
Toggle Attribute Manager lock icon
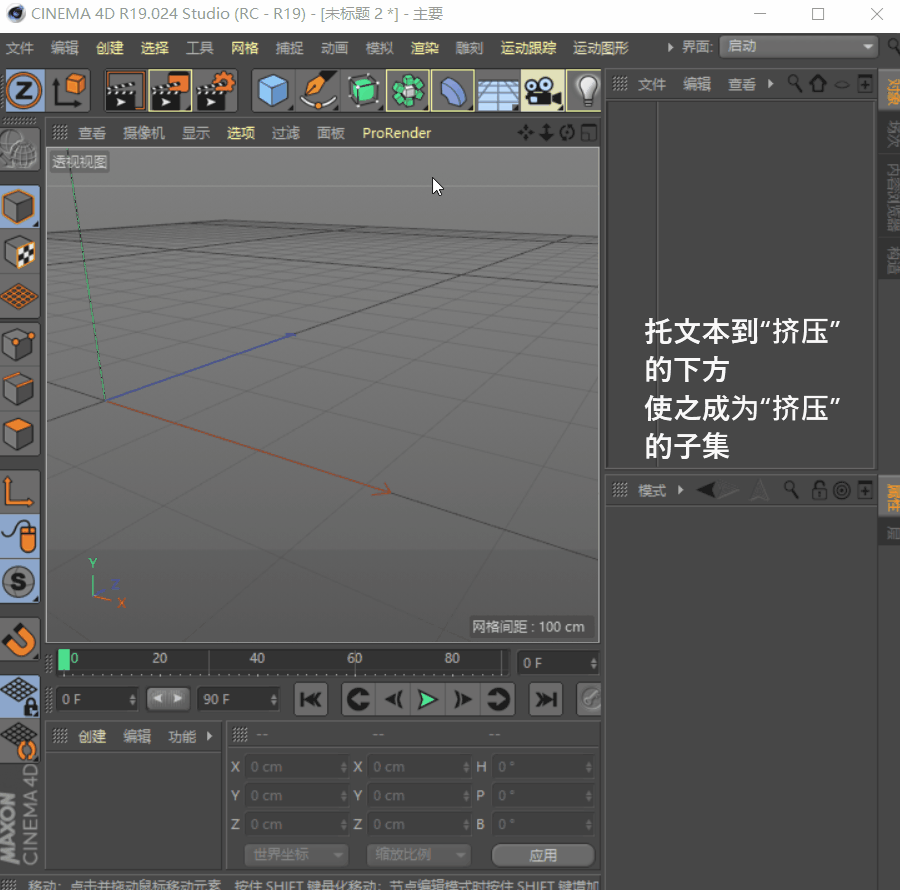click(x=819, y=490)
